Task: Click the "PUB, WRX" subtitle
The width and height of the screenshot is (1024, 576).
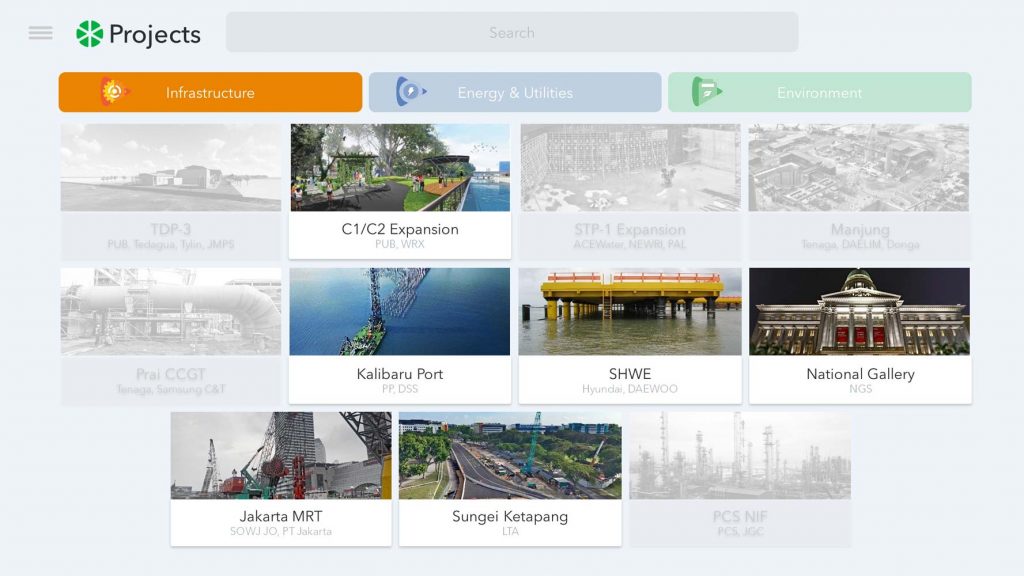Action: [x=400, y=244]
